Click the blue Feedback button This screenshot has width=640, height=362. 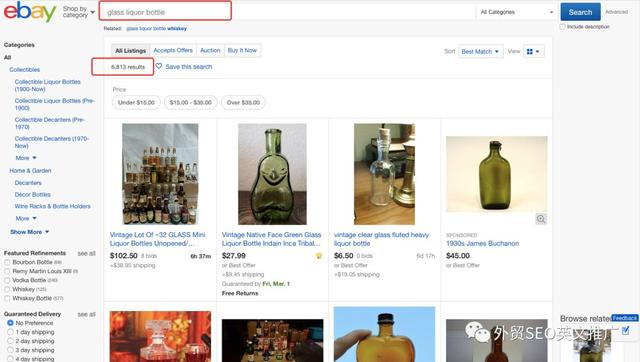click(625, 318)
